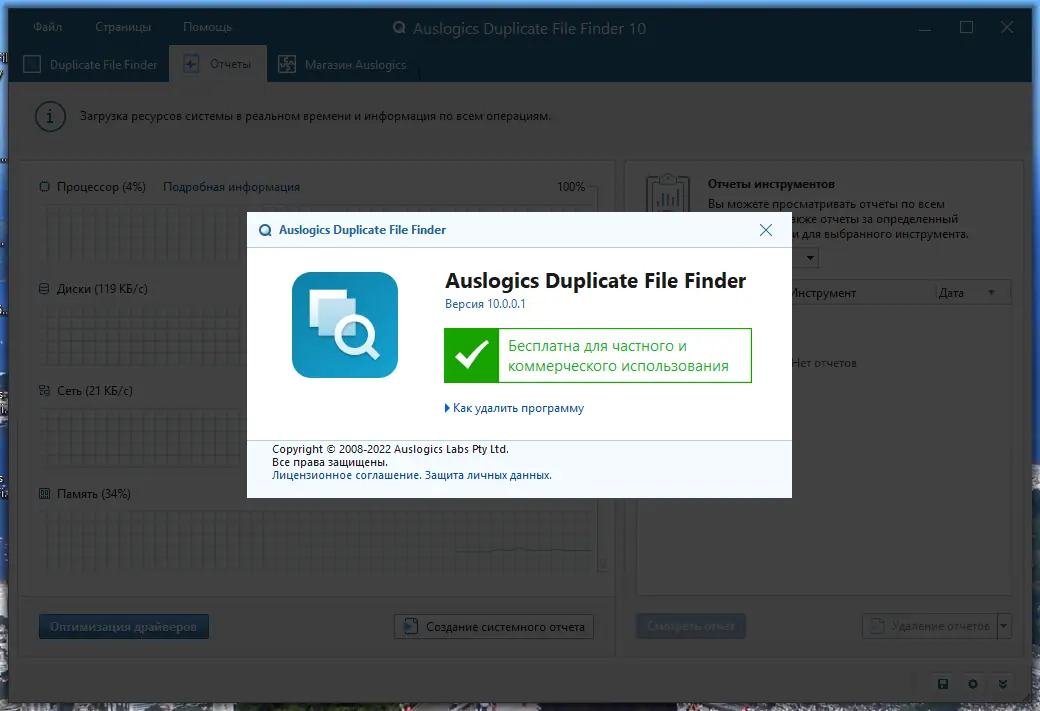Viewport: 1040px width, 711px height.
Task: Open the Помощь menu
Action: (x=208, y=27)
